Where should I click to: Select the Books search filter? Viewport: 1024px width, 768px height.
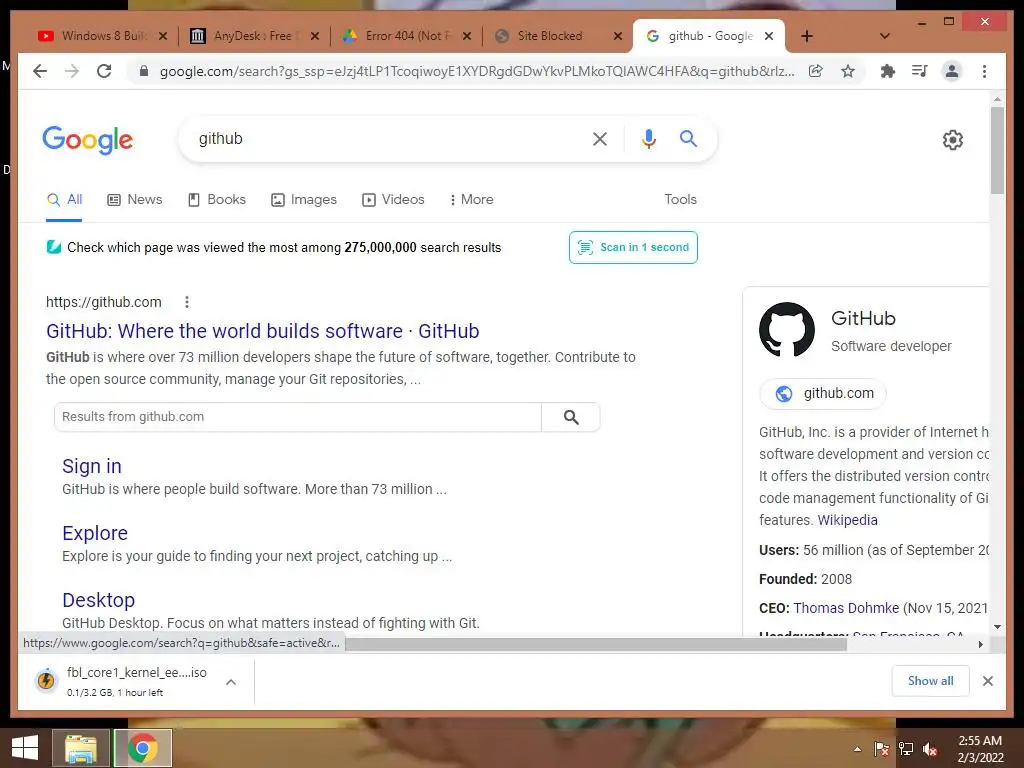217,200
